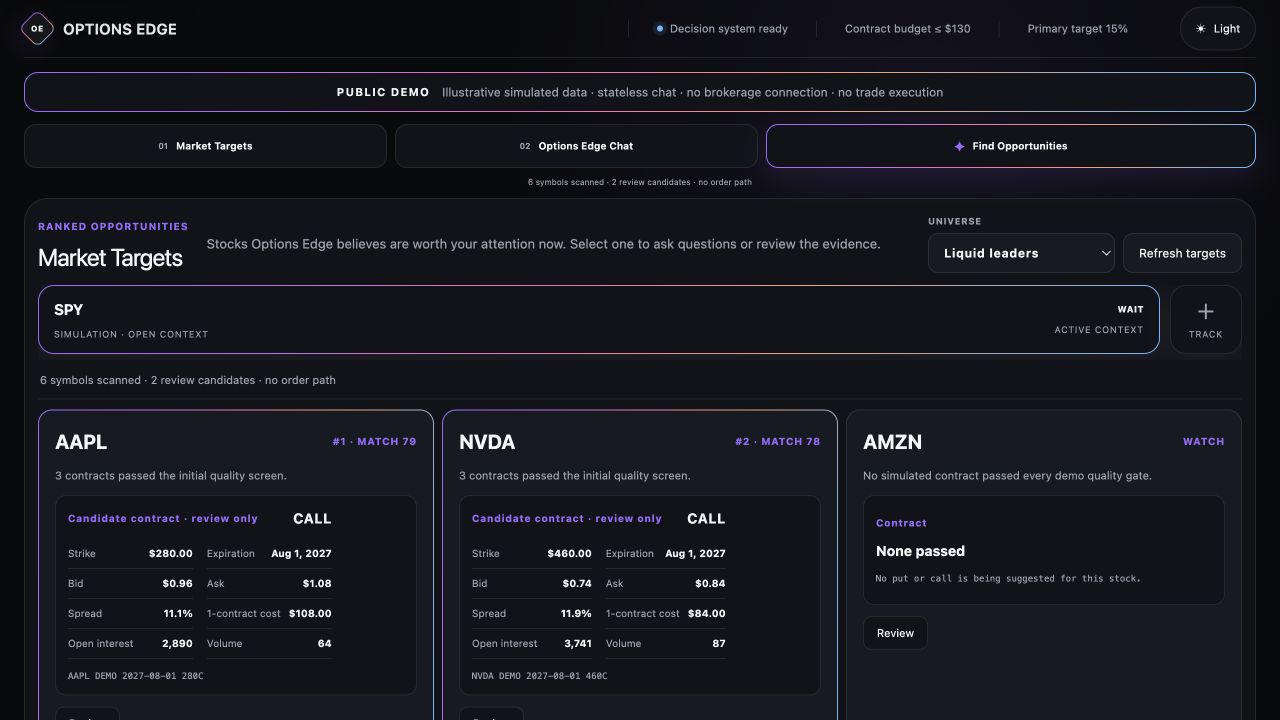Click Find Opportunities button
The height and width of the screenshot is (720, 1280).
tap(1010, 146)
